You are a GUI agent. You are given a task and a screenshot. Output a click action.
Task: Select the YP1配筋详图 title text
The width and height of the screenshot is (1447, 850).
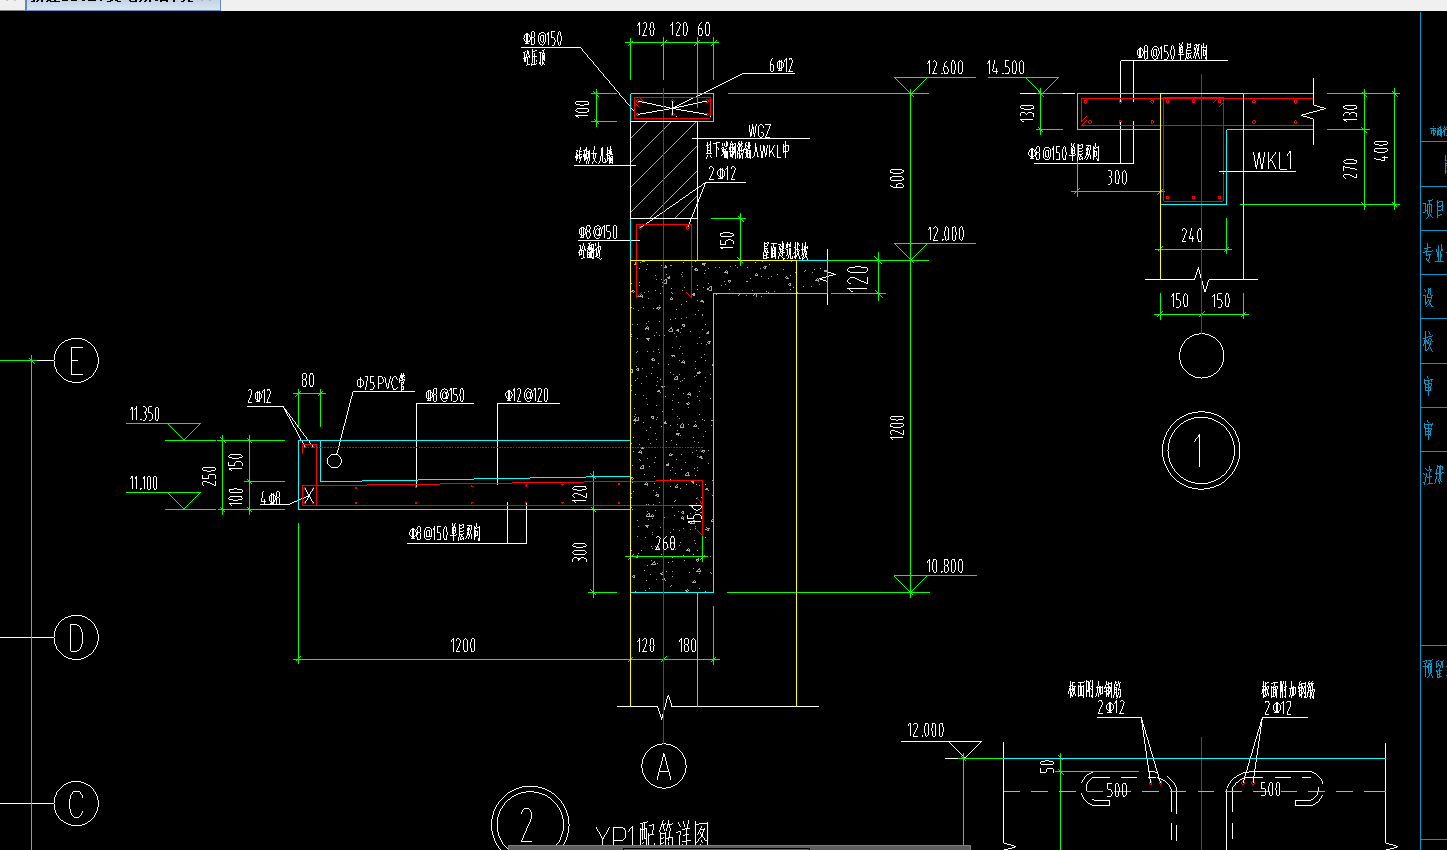(653, 836)
